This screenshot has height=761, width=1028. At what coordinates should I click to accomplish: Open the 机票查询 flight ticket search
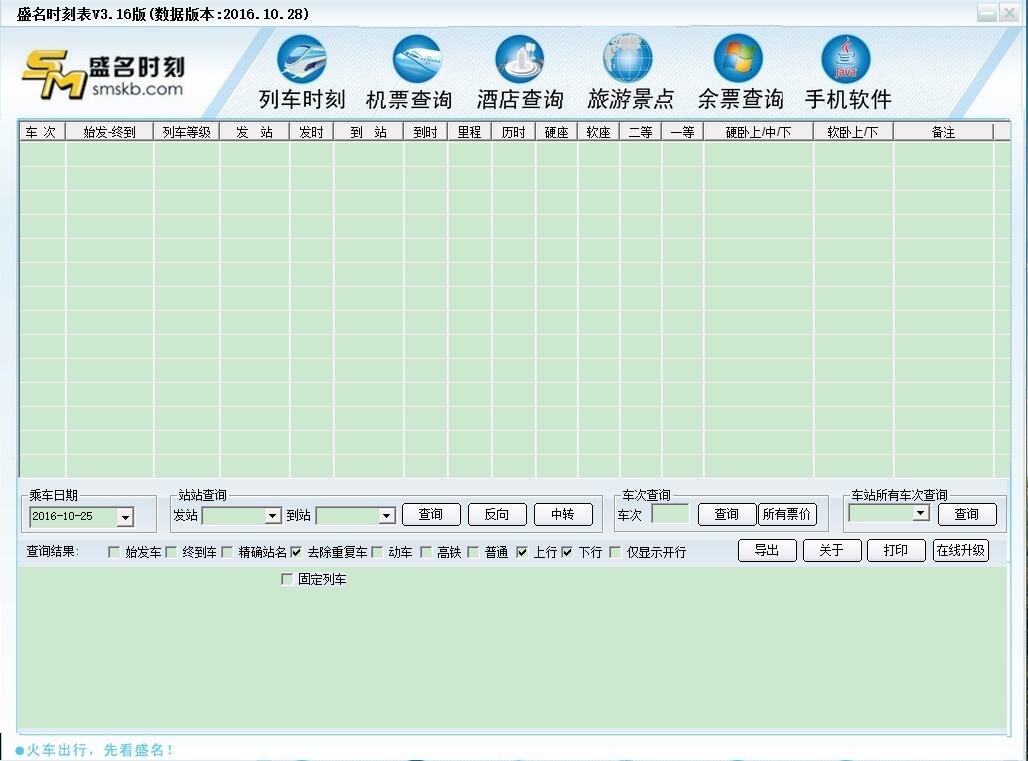coord(414,70)
